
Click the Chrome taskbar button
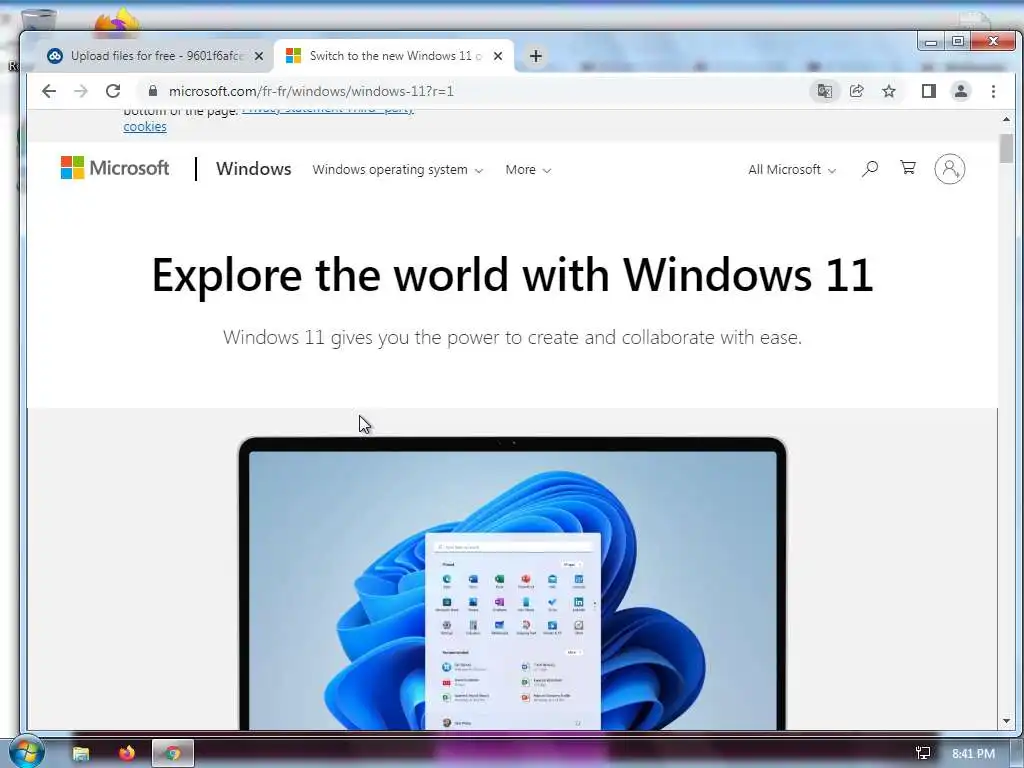tap(172, 754)
